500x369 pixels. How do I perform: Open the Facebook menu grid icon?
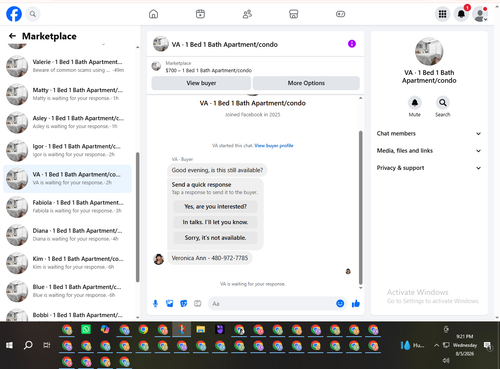pyautogui.click(x=442, y=14)
